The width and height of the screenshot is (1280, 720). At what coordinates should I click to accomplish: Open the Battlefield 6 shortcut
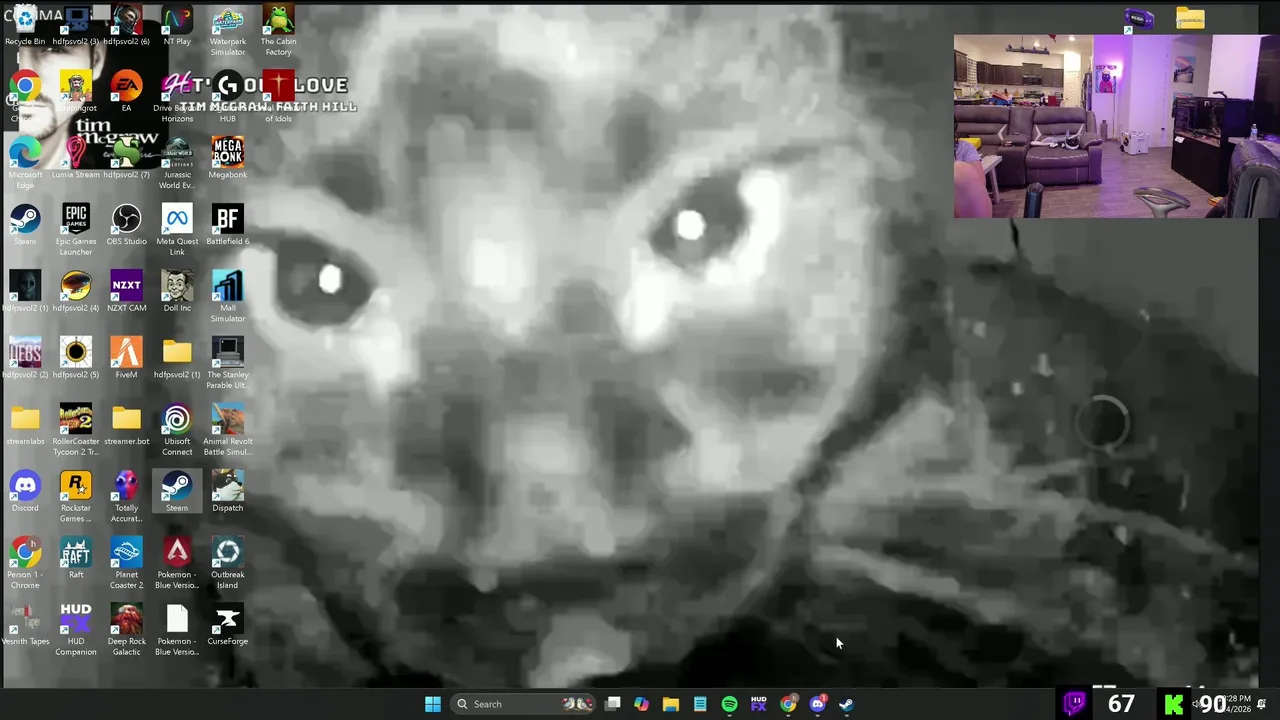(228, 226)
